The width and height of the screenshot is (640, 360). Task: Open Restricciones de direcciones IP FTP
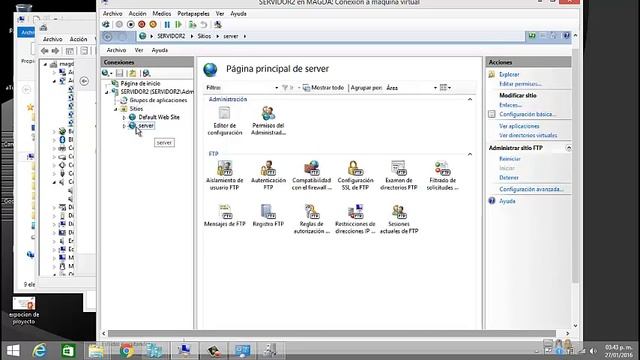[x=355, y=219]
